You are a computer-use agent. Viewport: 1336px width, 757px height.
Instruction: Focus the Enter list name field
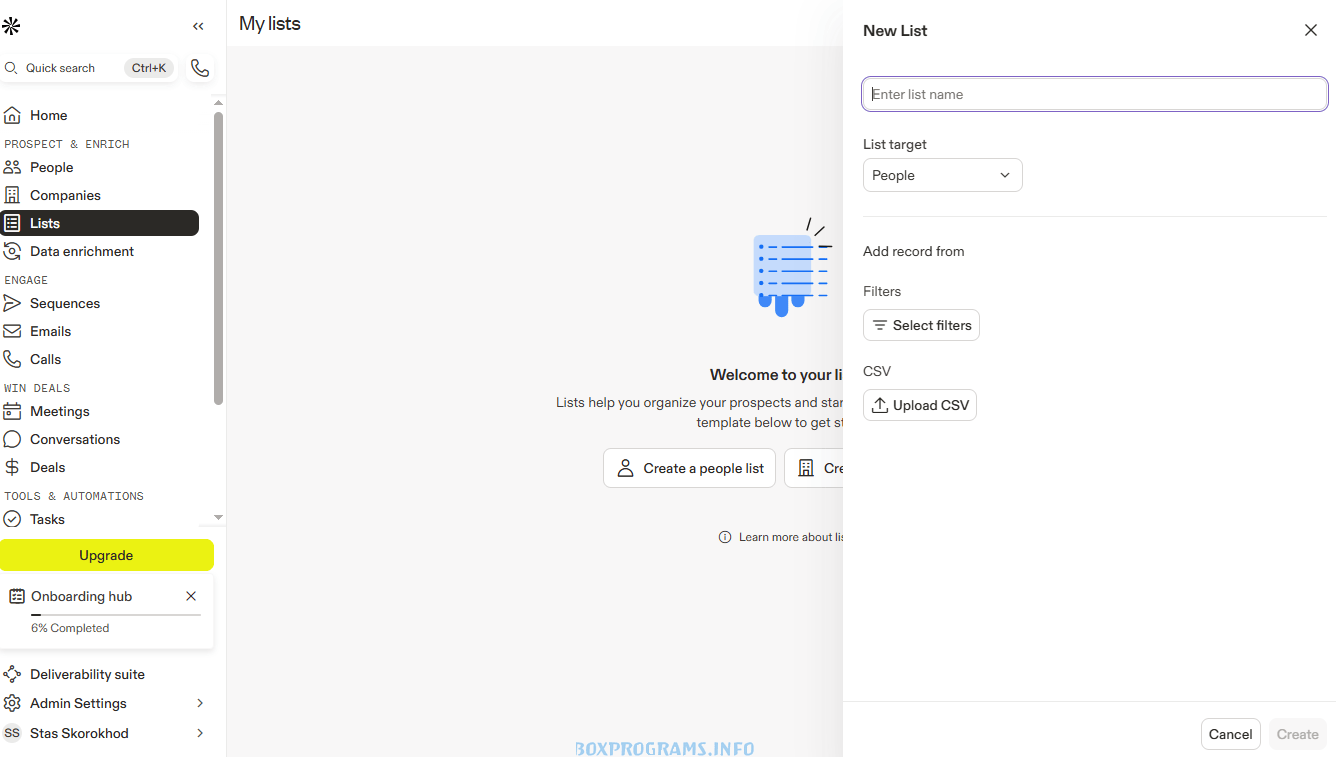tap(1094, 94)
